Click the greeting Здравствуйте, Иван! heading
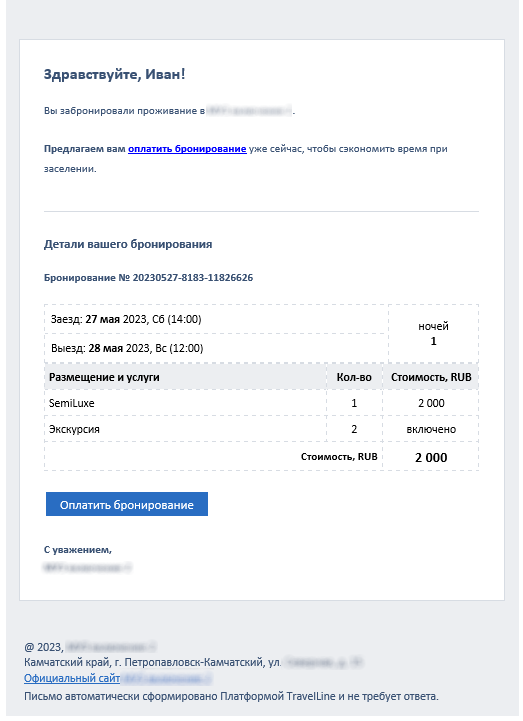 115,74
